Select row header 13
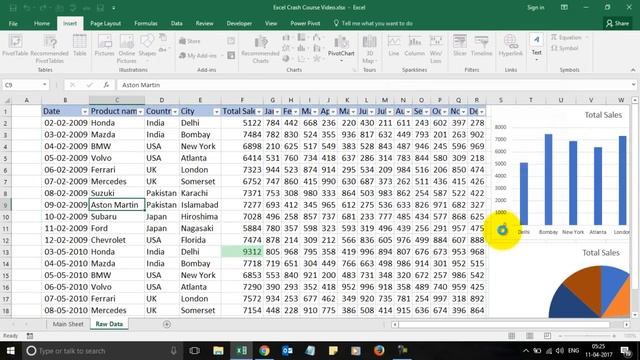This screenshot has height=360, width=640. (x=6, y=252)
